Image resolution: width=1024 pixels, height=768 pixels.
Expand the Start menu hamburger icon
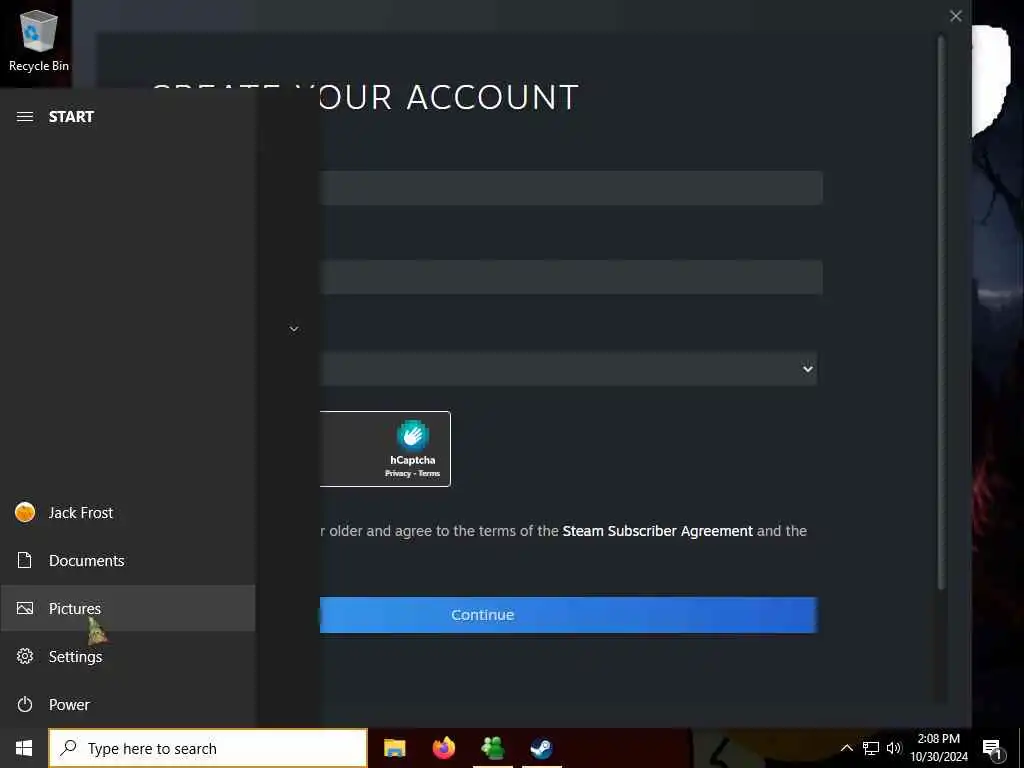point(25,117)
